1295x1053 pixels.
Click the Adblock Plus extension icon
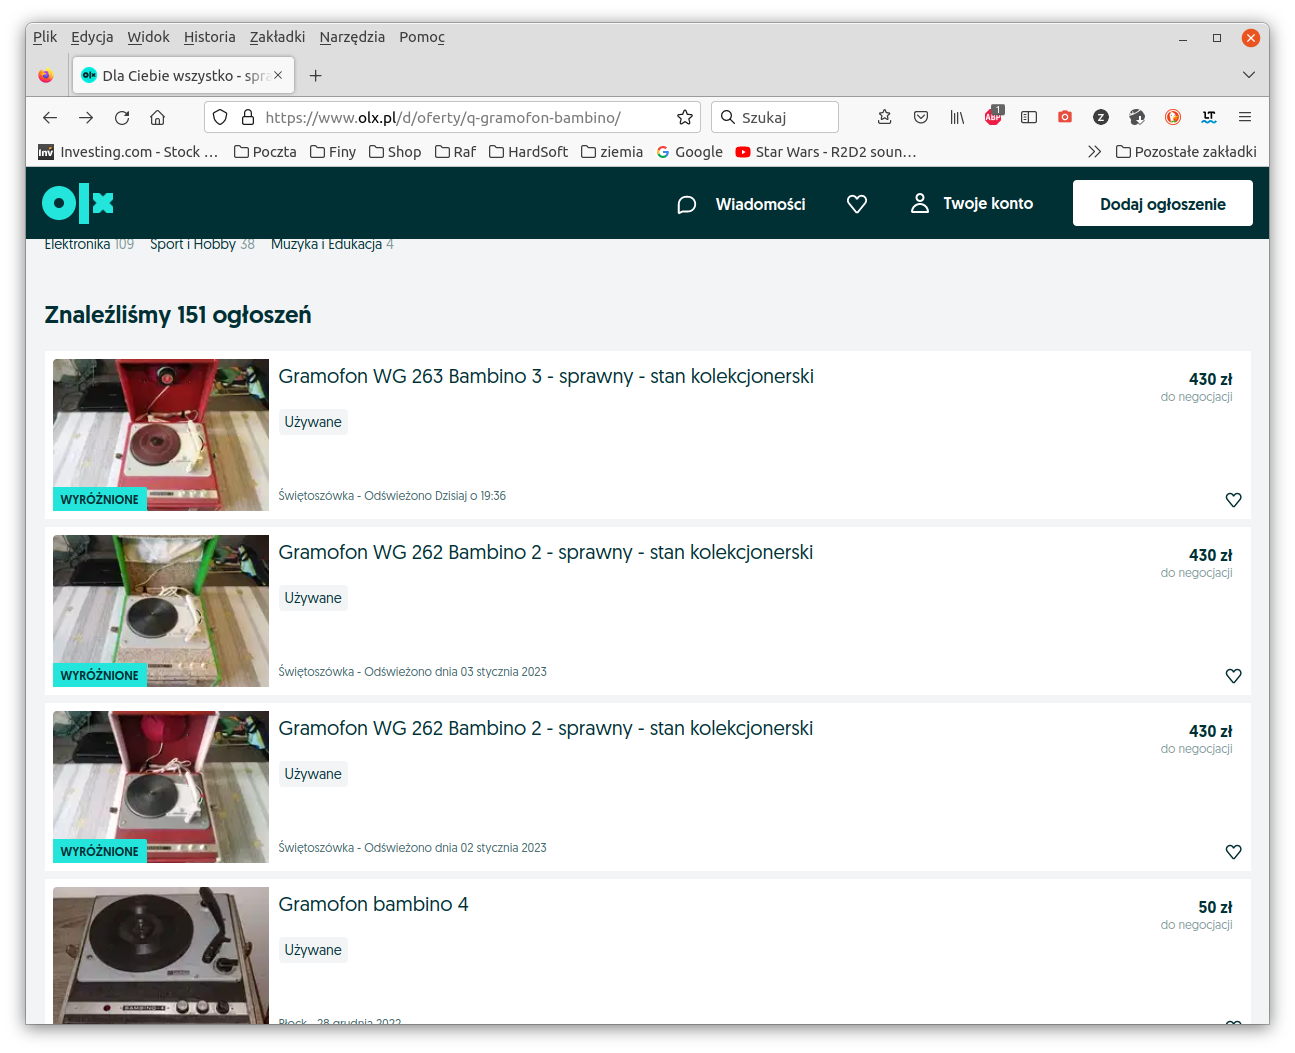tap(993, 117)
